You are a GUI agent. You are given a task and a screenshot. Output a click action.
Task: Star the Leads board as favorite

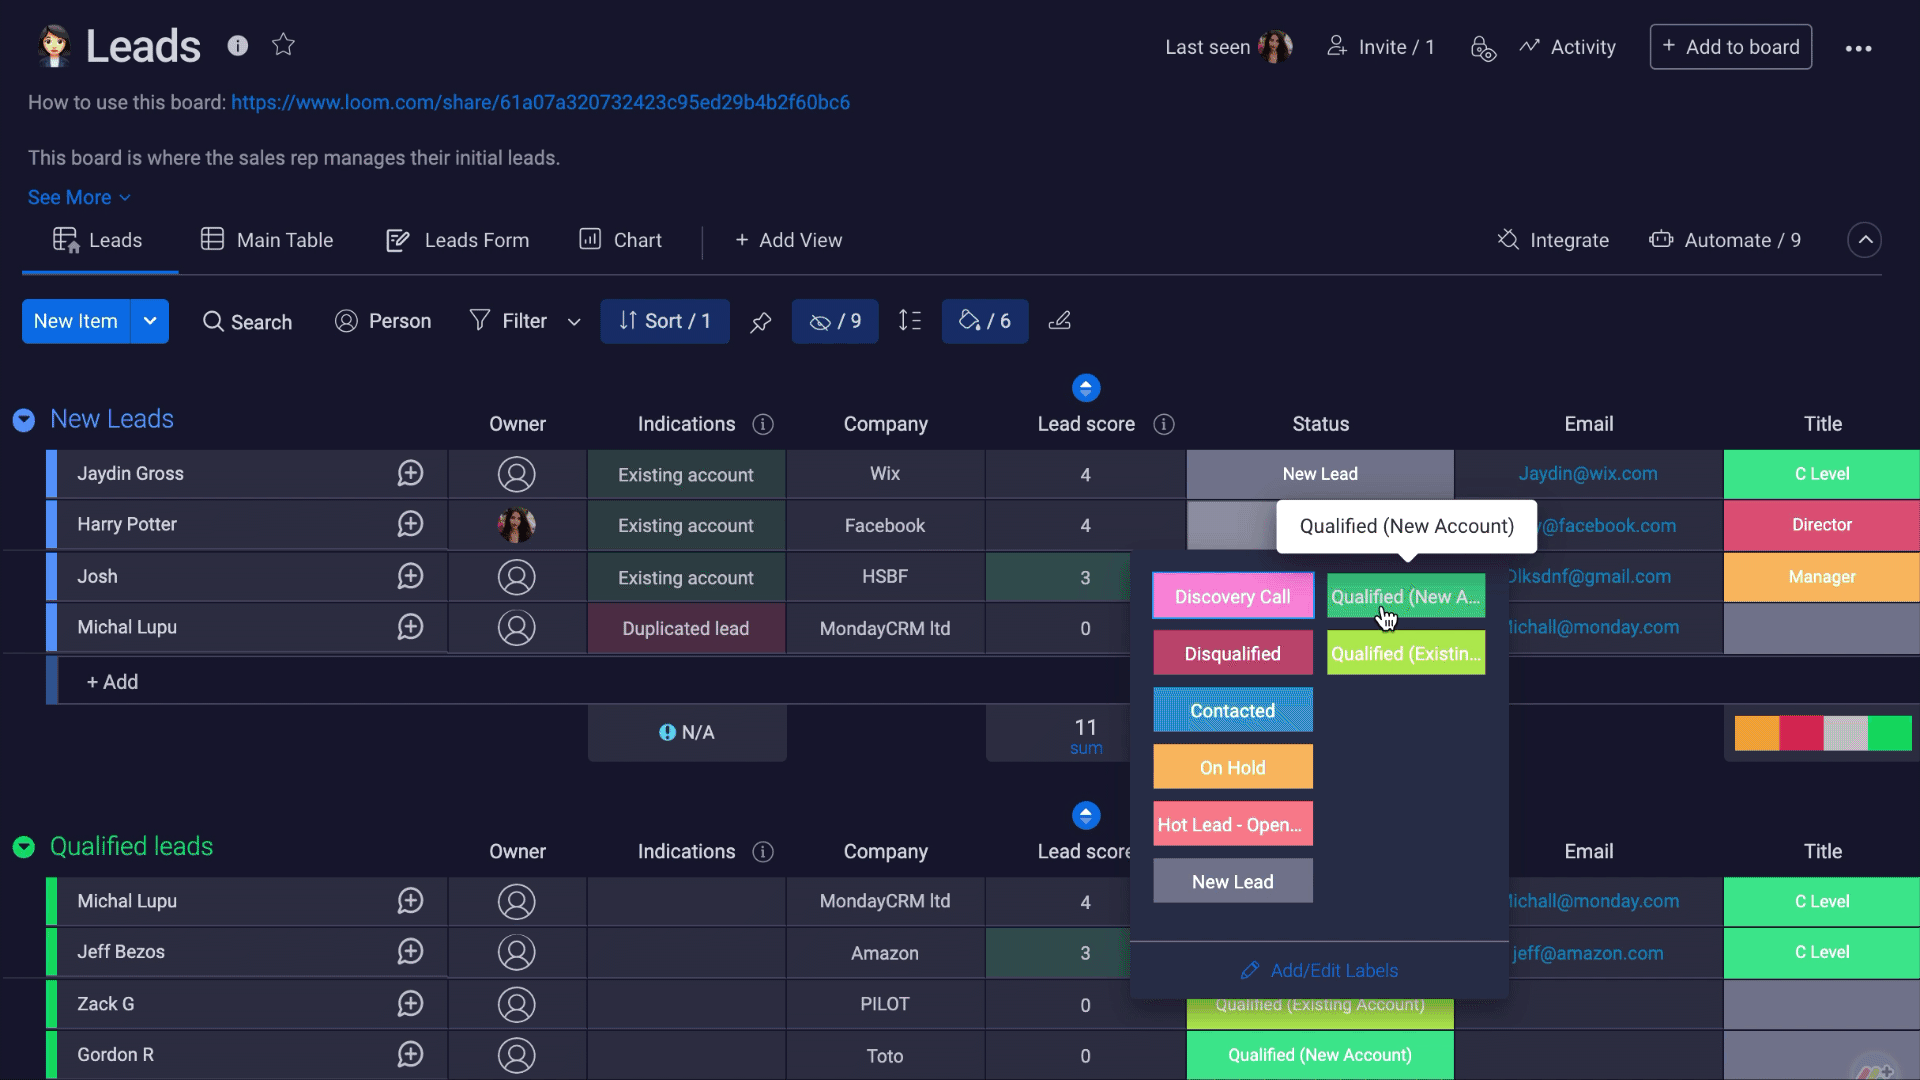[x=283, y=45]
